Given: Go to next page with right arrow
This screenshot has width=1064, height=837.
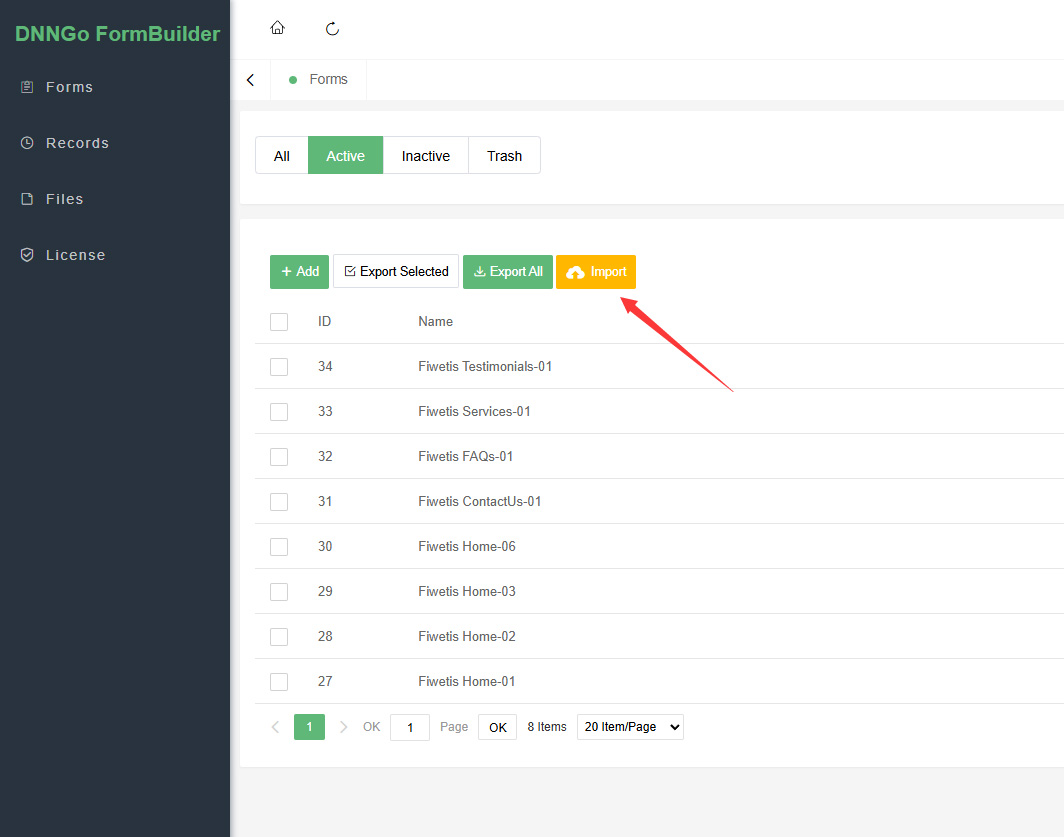Looking at the screenshot, I should 343,727.
